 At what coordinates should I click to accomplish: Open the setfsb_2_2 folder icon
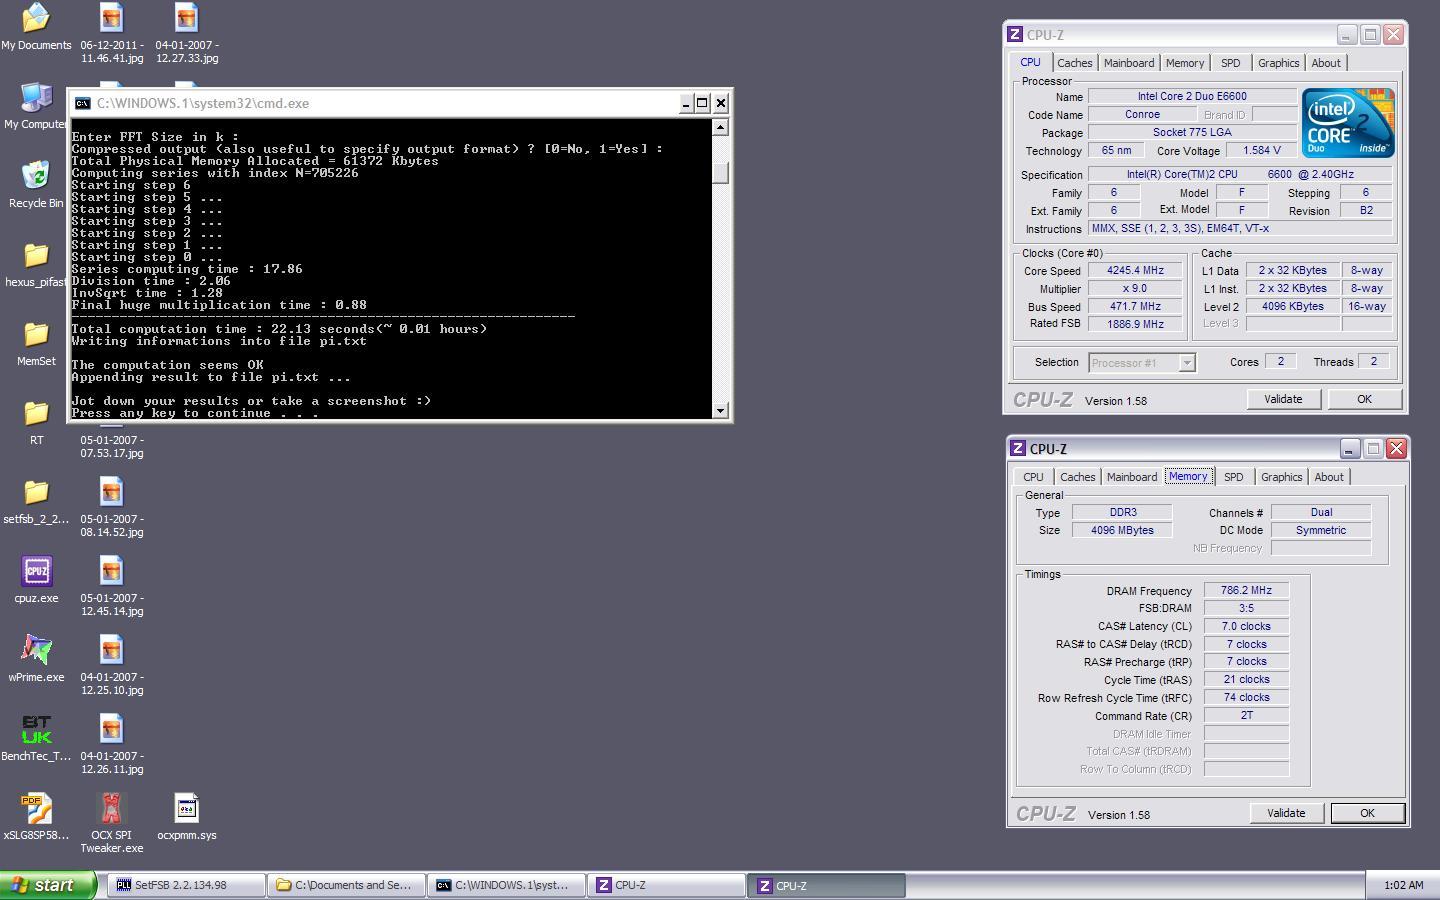click(x=36, y=501)
